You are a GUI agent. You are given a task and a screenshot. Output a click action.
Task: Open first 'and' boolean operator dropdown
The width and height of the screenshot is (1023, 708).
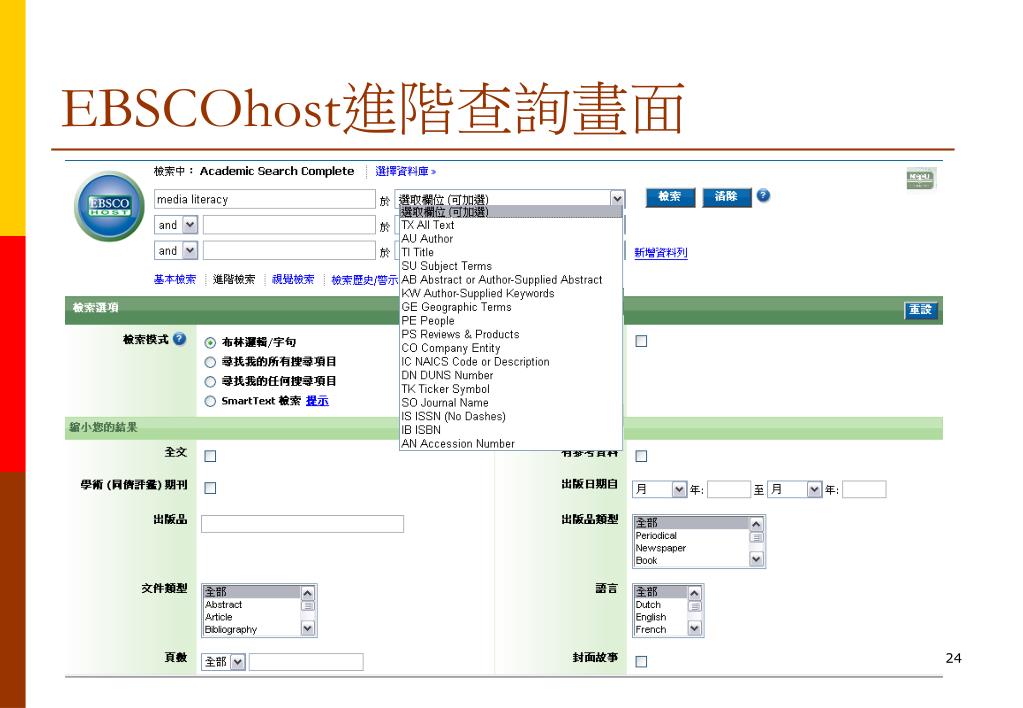[189, 224]
